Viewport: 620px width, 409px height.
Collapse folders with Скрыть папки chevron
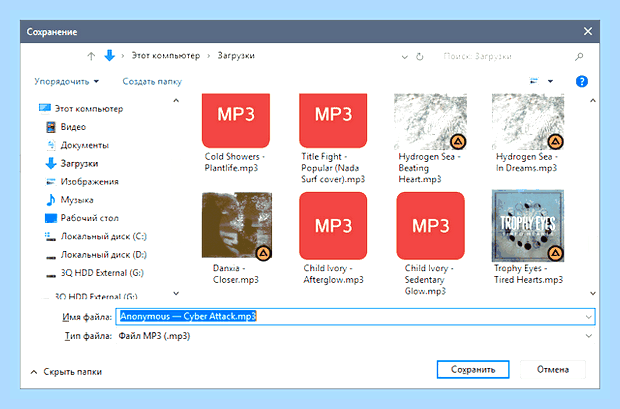(x=34, y=372)
